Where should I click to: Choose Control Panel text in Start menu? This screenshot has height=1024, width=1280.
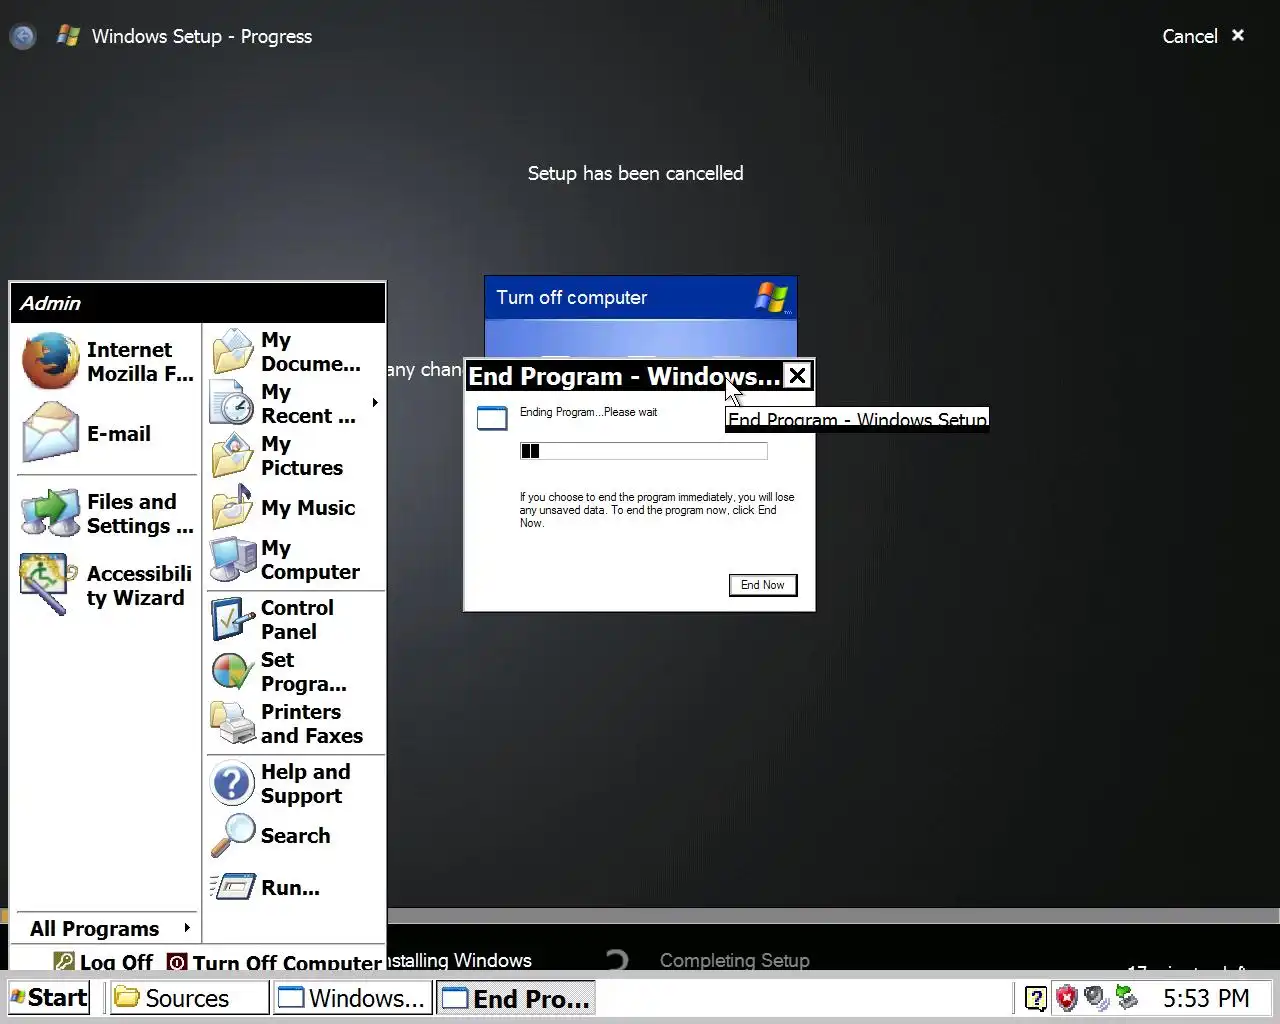(297, 620)
